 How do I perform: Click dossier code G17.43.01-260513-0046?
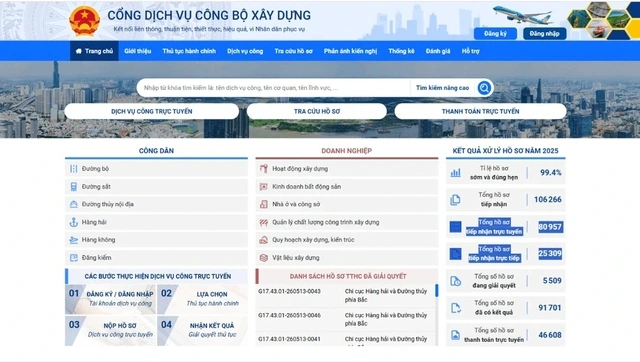tap(289, 315)
